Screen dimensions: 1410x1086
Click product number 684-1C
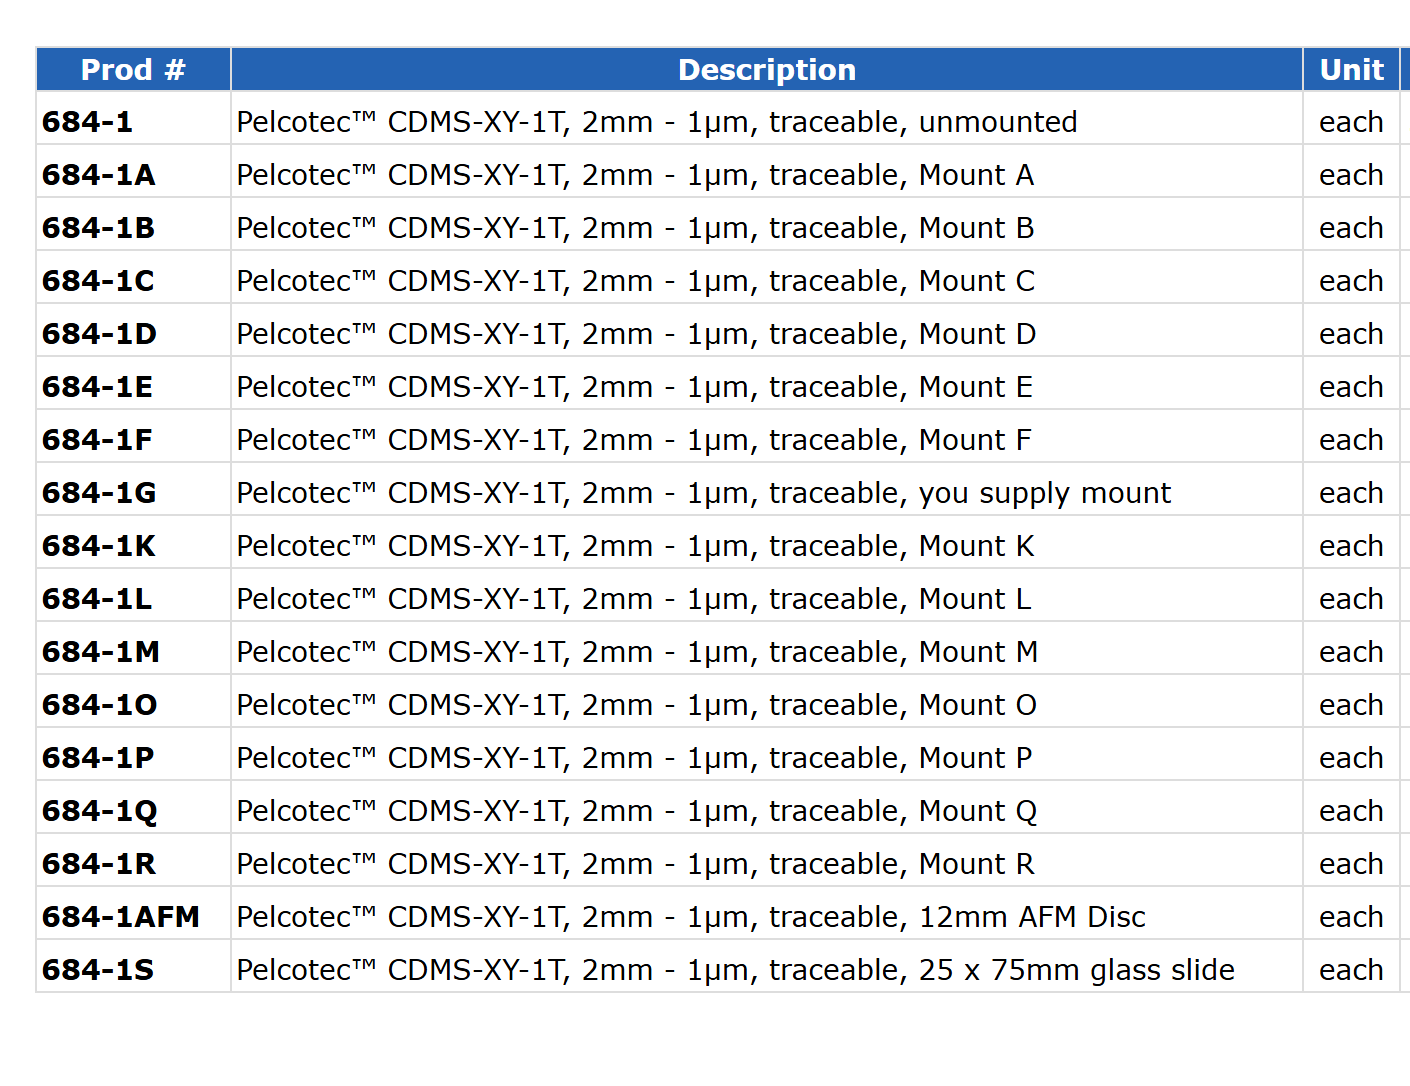(98, 281)
